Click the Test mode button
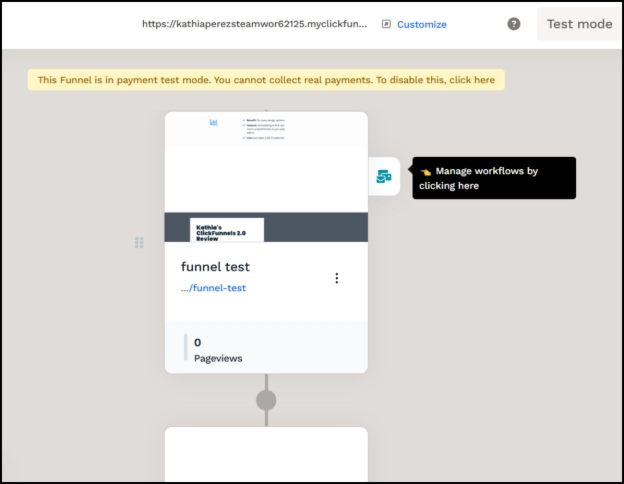This screenshot has height=484, width=624. [579, 24]
